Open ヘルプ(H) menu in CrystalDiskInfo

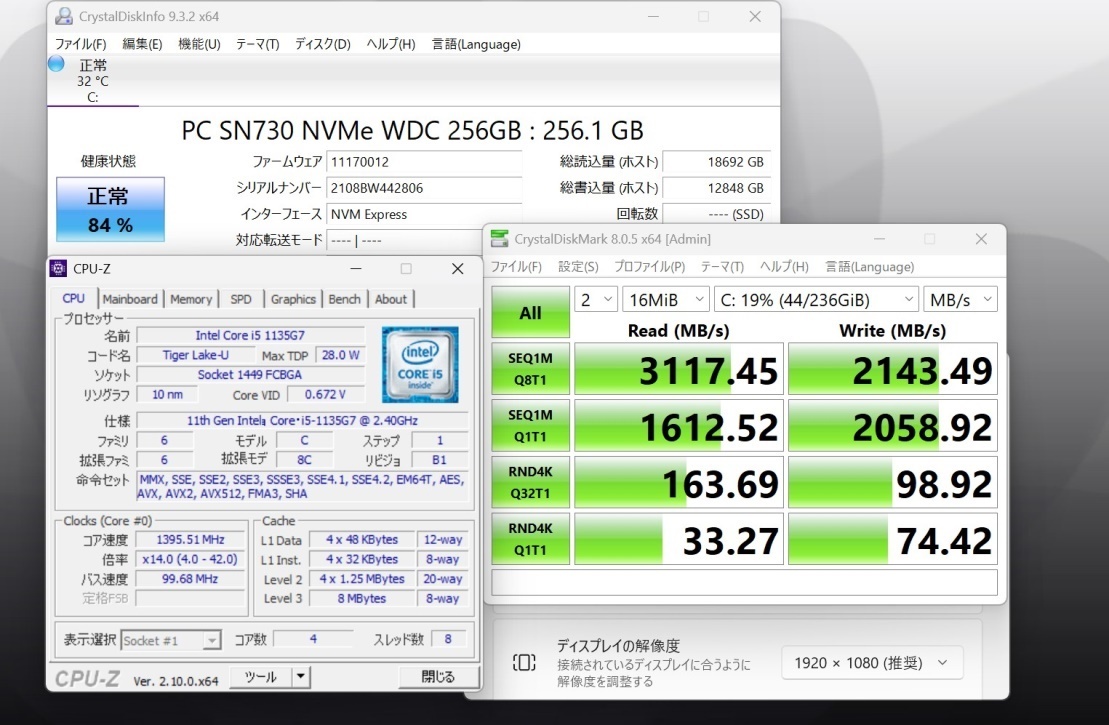(390, 44)
